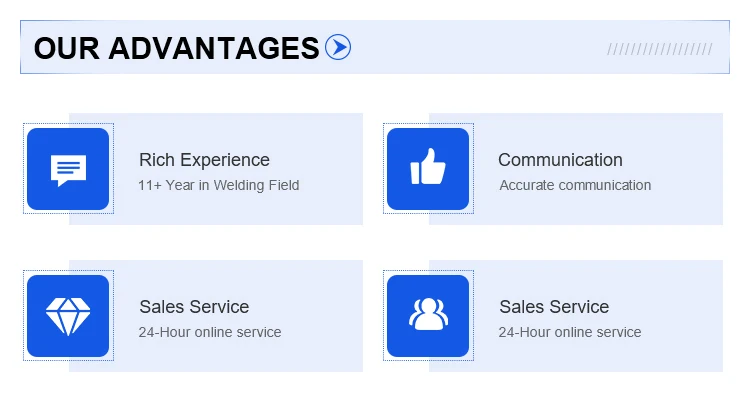Screen dimensions: 750x405
Task: Click the circled arrow beside OUR ADVANTAGES
Action: click(338, 47)
